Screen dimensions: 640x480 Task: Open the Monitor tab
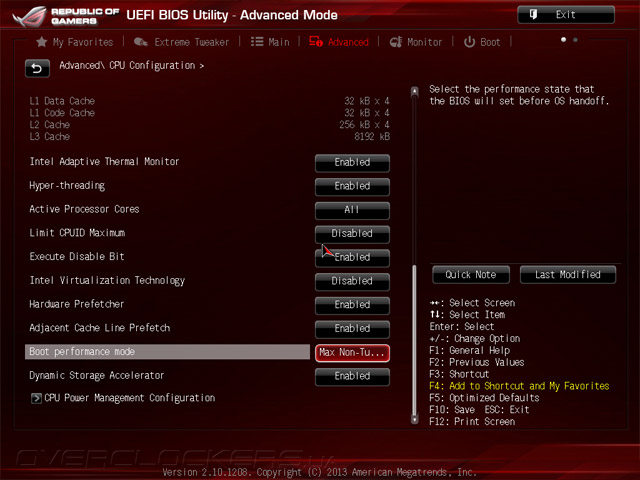(x=416, y=42)
